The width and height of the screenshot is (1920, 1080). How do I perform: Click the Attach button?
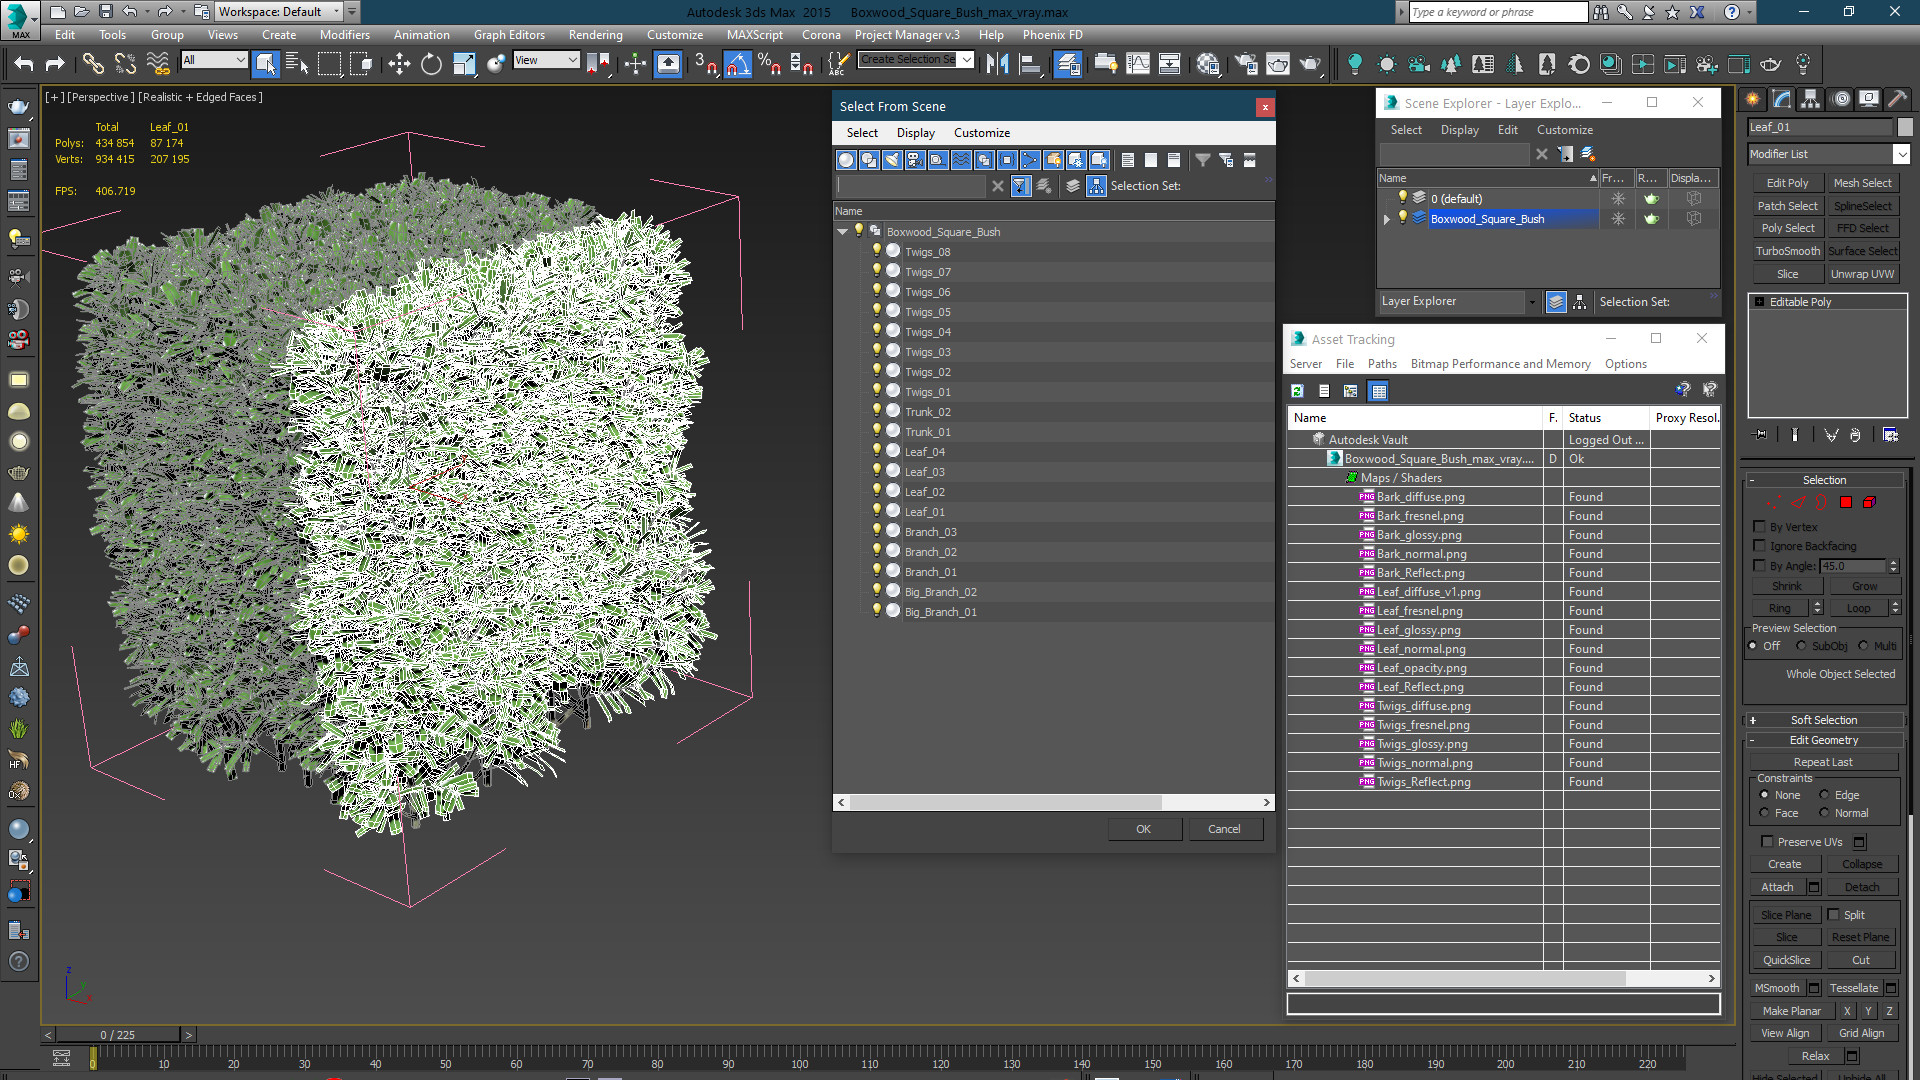pos(1777,887)
